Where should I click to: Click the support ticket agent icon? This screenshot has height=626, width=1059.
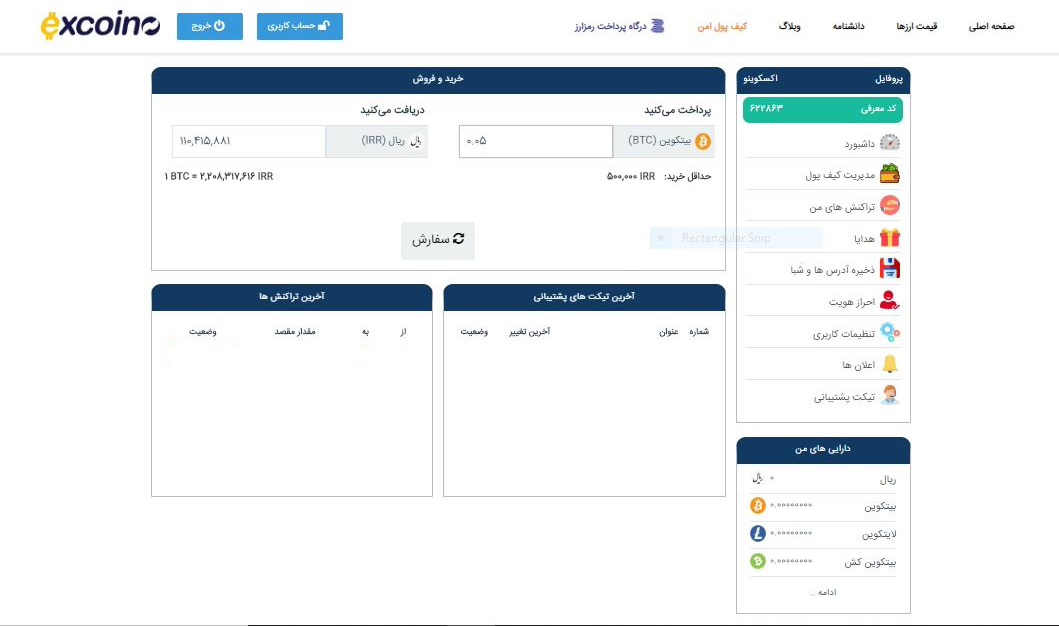pos(889,395)
